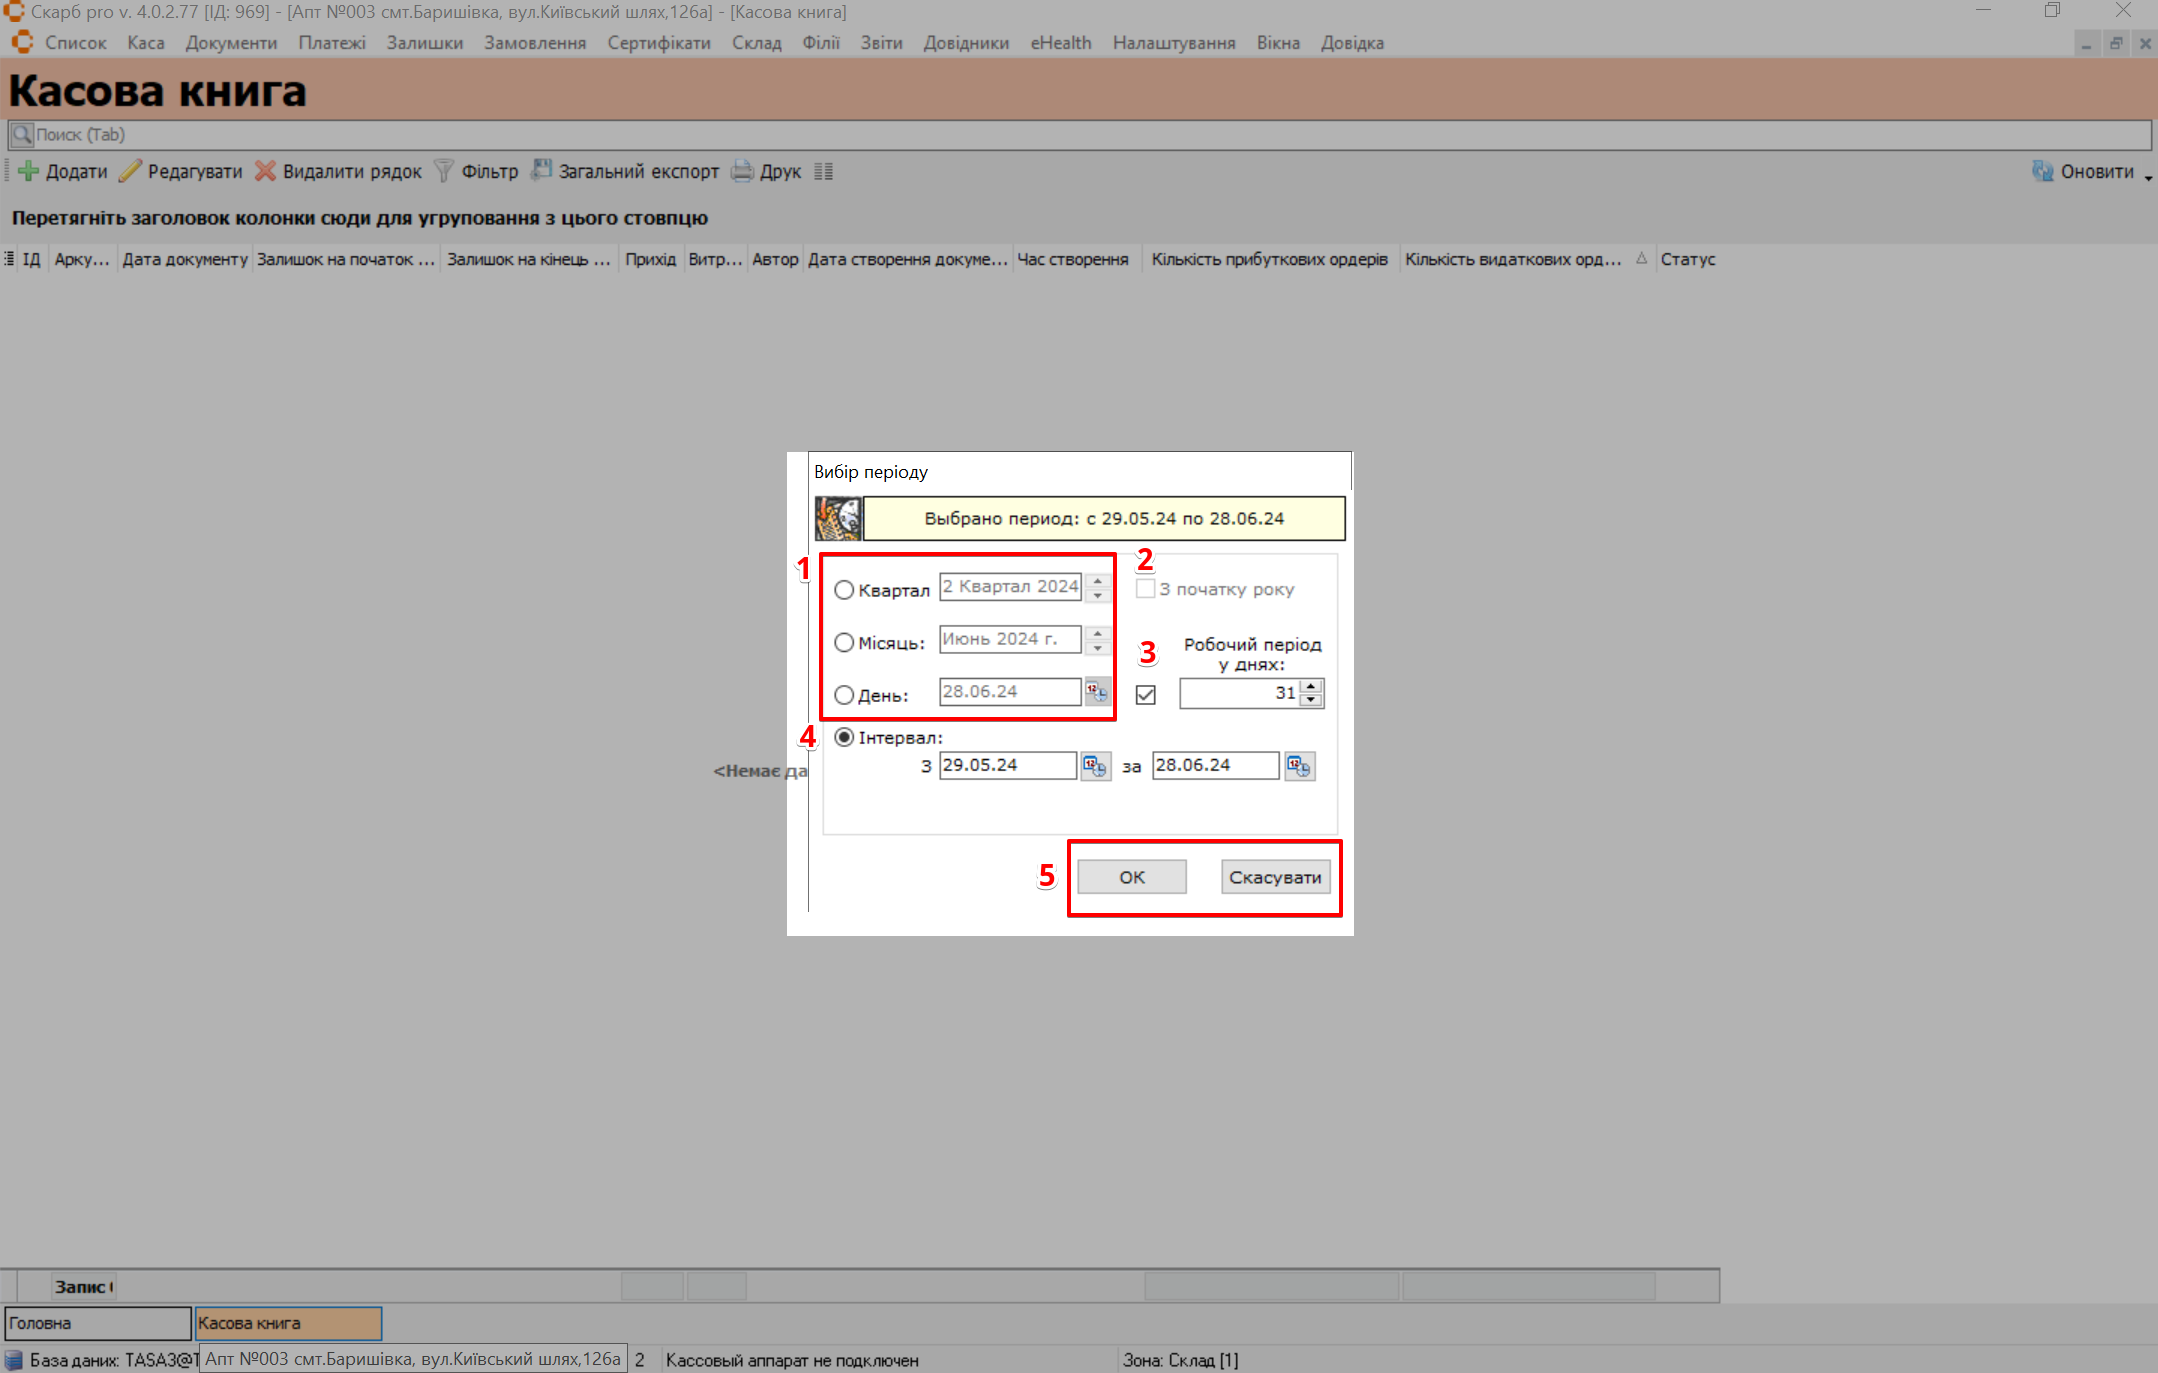Click the Загальний експорт icon

[x=541, y=170]
